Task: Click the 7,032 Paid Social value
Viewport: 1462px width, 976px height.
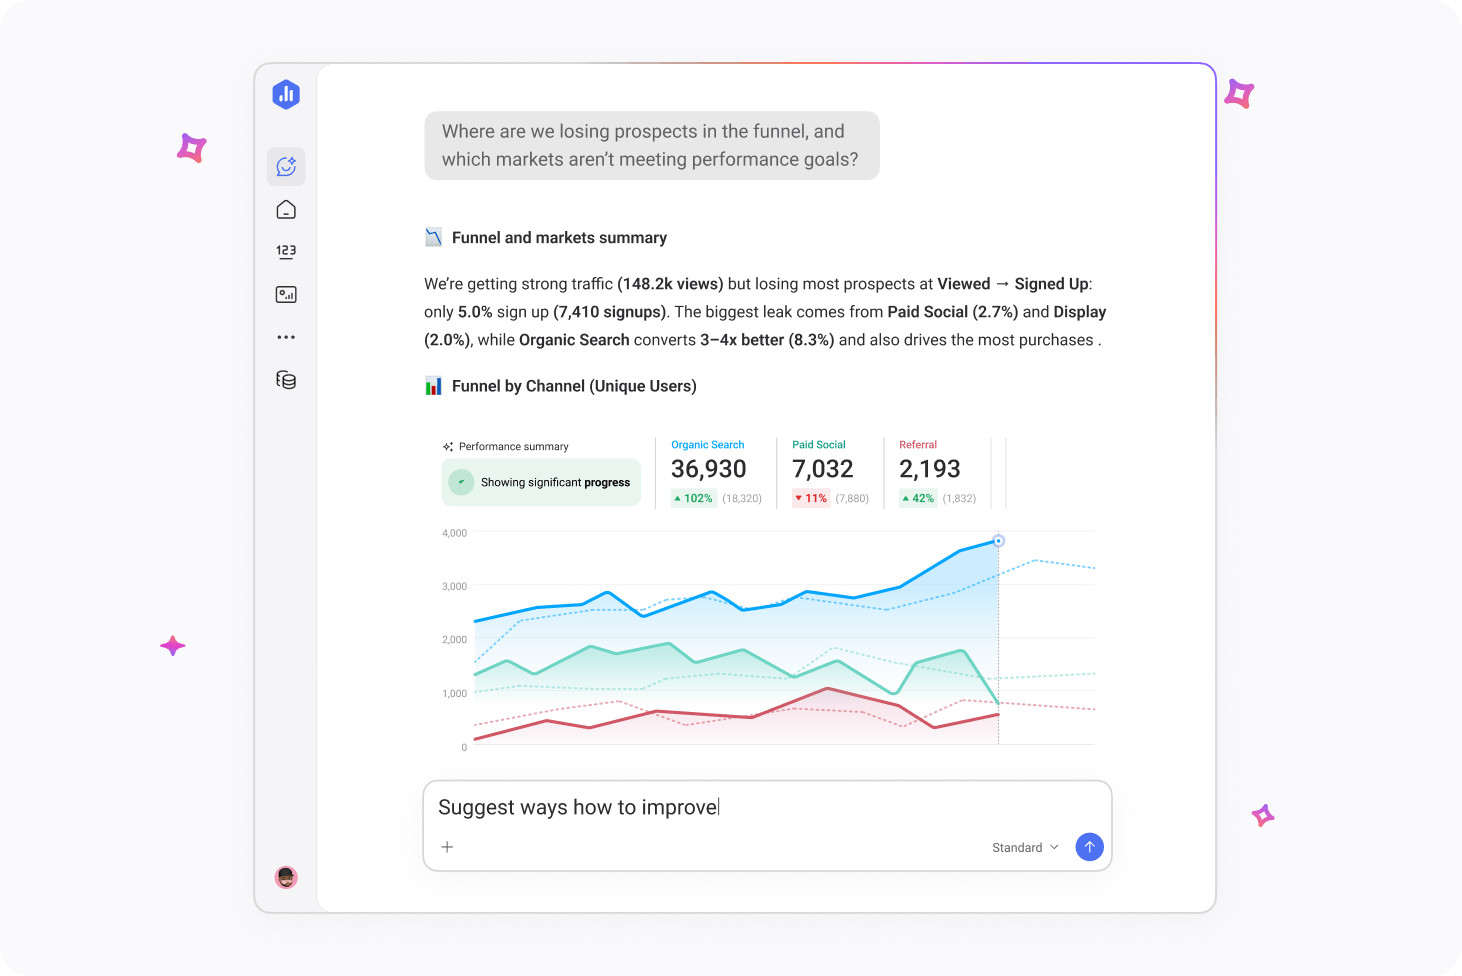Action: click(x=823, y=469)
